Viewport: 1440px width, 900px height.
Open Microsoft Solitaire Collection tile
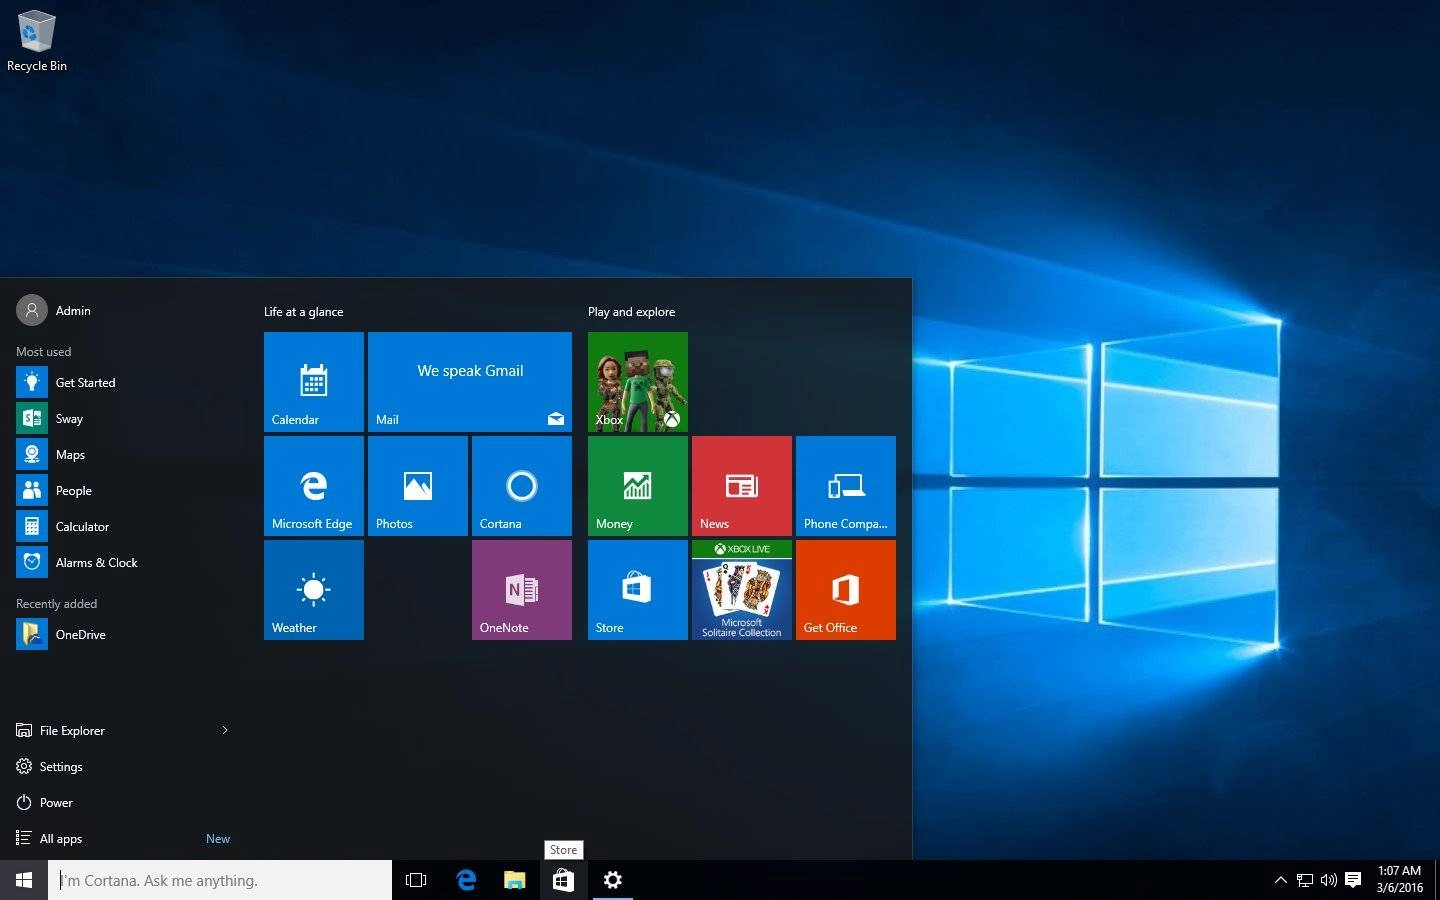pyautogui.click(x=742, y=590)
